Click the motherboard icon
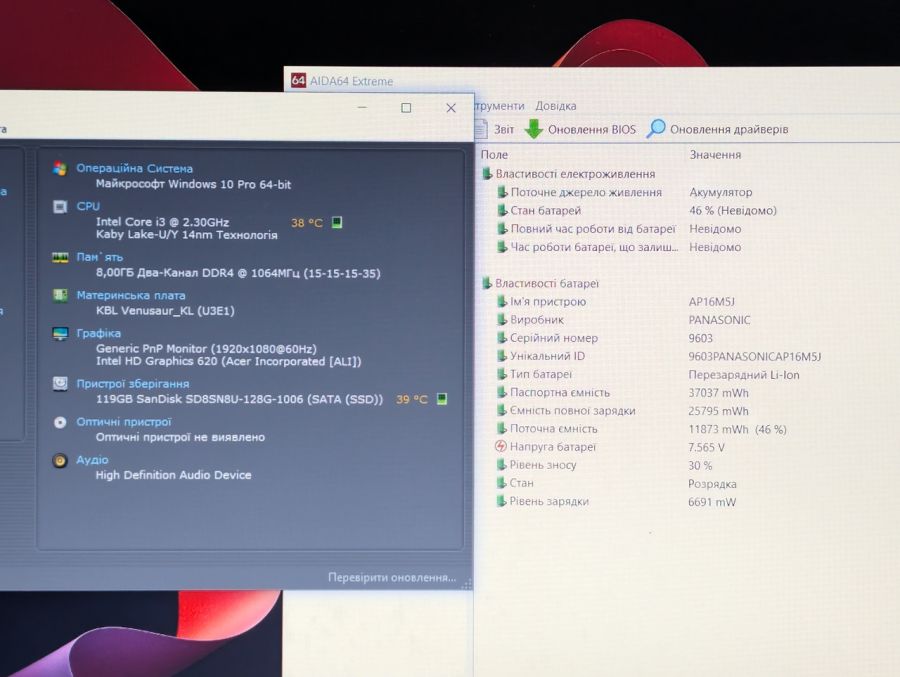Image resolution: width=900 pixels, height=677 pixels. coord(60,295)
